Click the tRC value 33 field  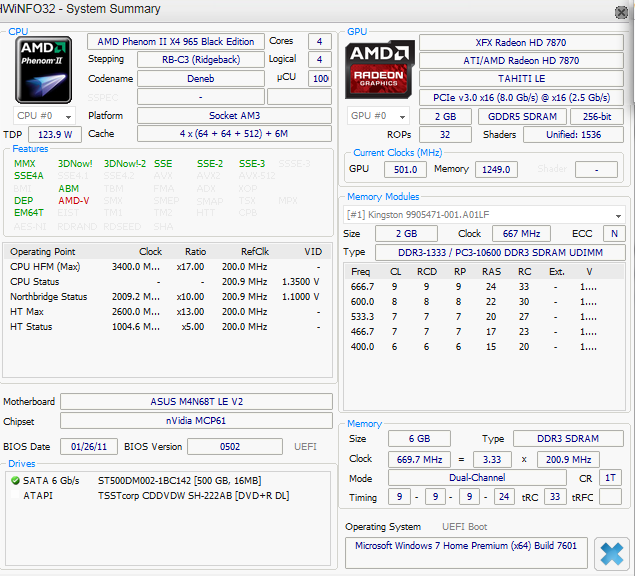(554, 497)
